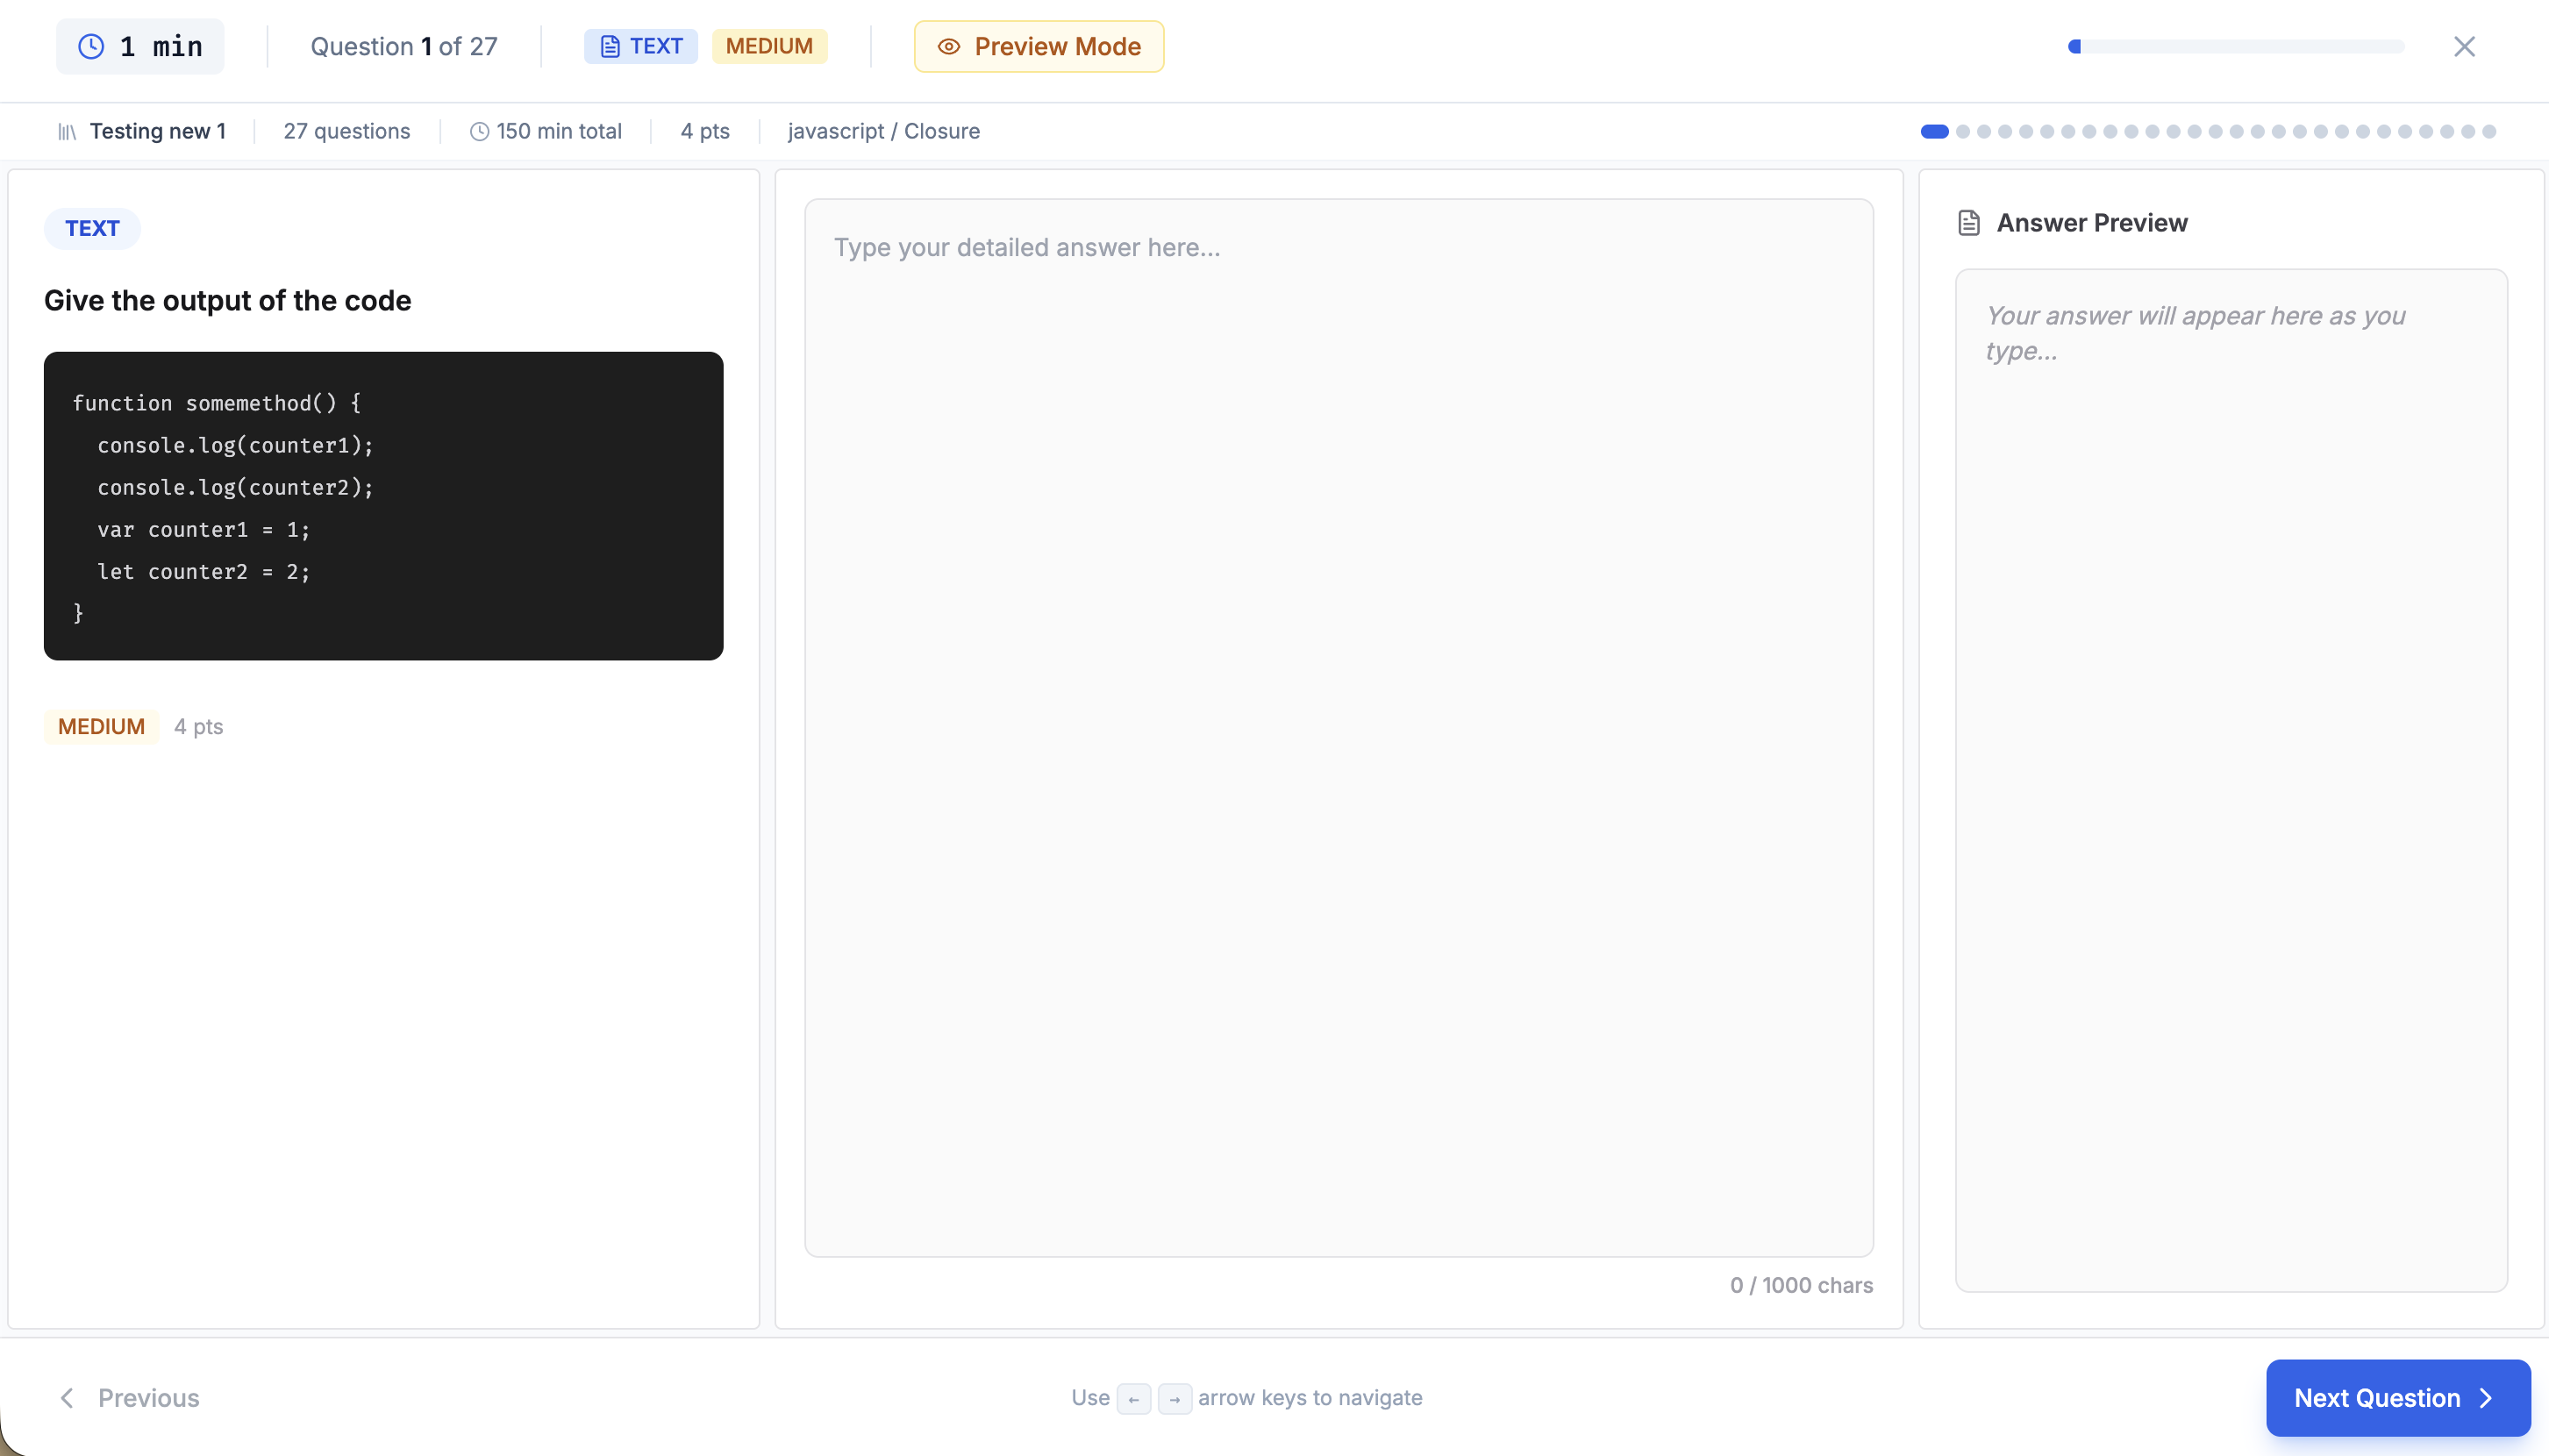Image resolution: width=2549 pixels, height=1456 pixels.
Task: Click the document icon beside Answer Preview
Action: pos(1968,221)
